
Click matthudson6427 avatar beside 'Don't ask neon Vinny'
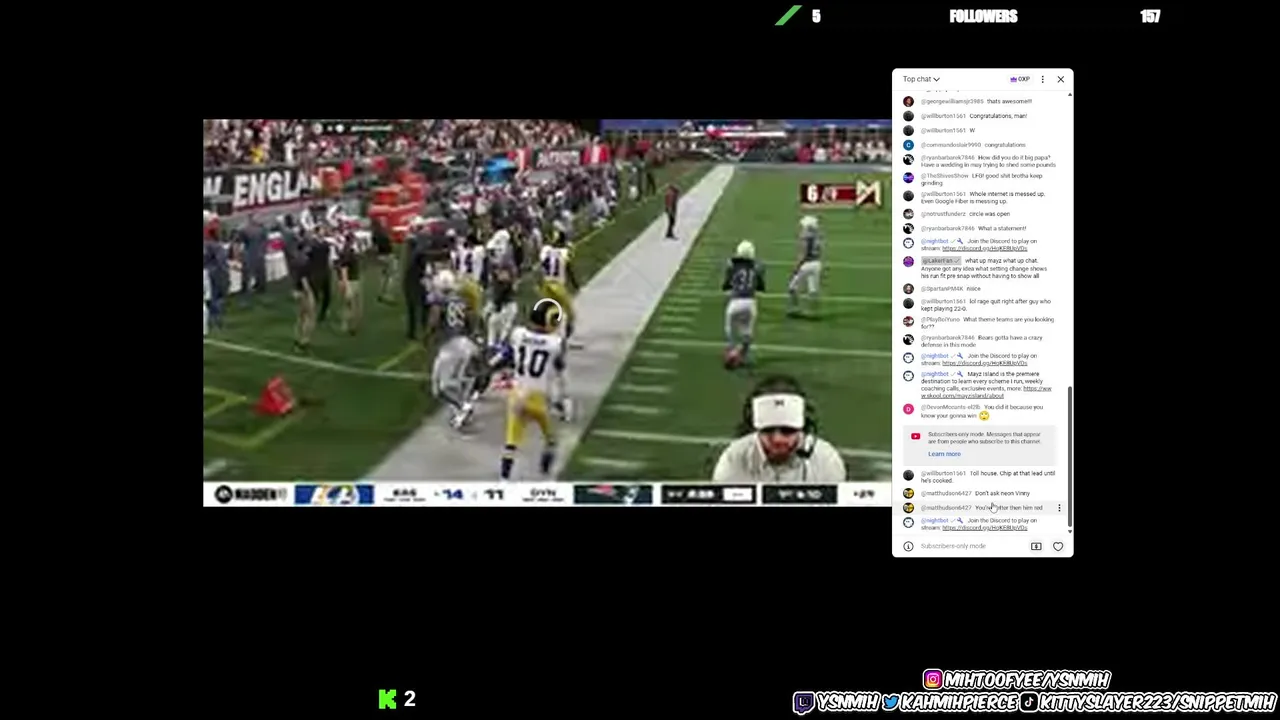coord(908,493)
